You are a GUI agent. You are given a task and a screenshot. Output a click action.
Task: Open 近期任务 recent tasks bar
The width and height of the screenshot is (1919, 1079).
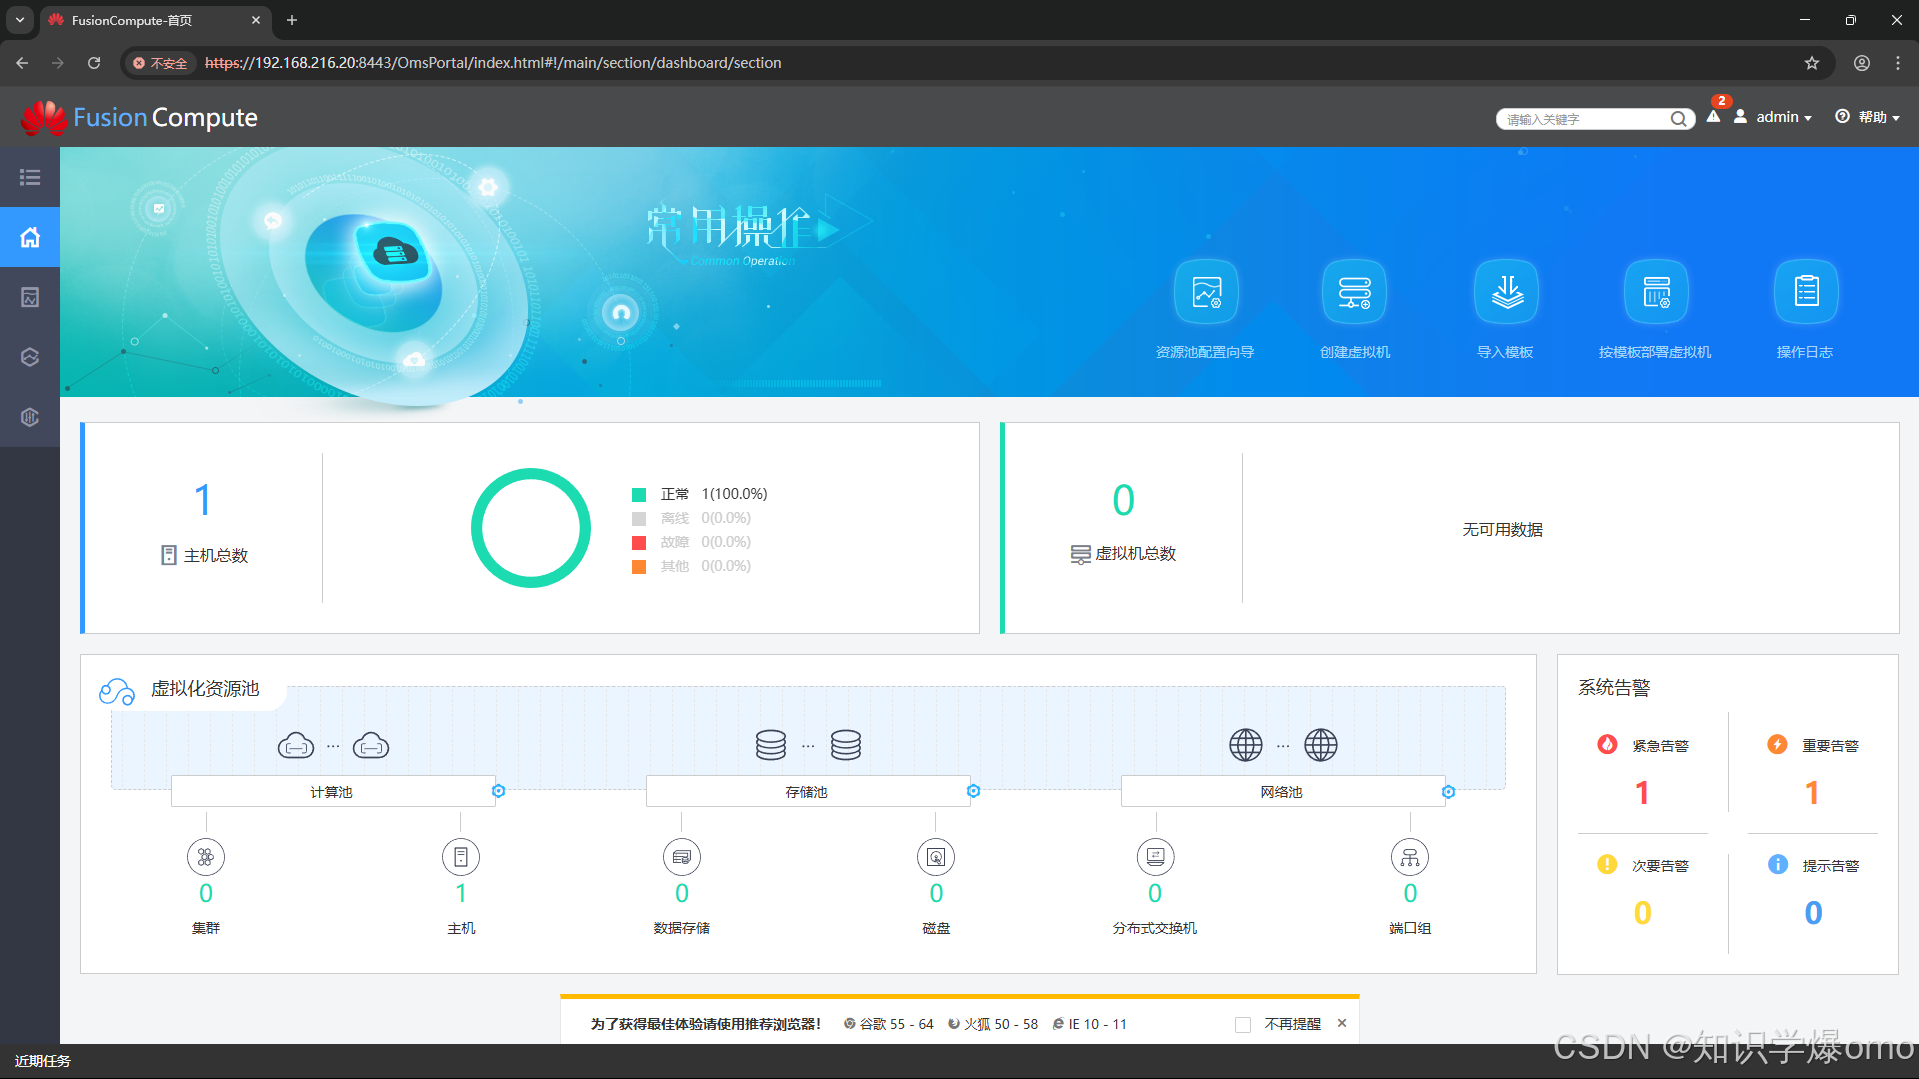tap(43, 1061)
